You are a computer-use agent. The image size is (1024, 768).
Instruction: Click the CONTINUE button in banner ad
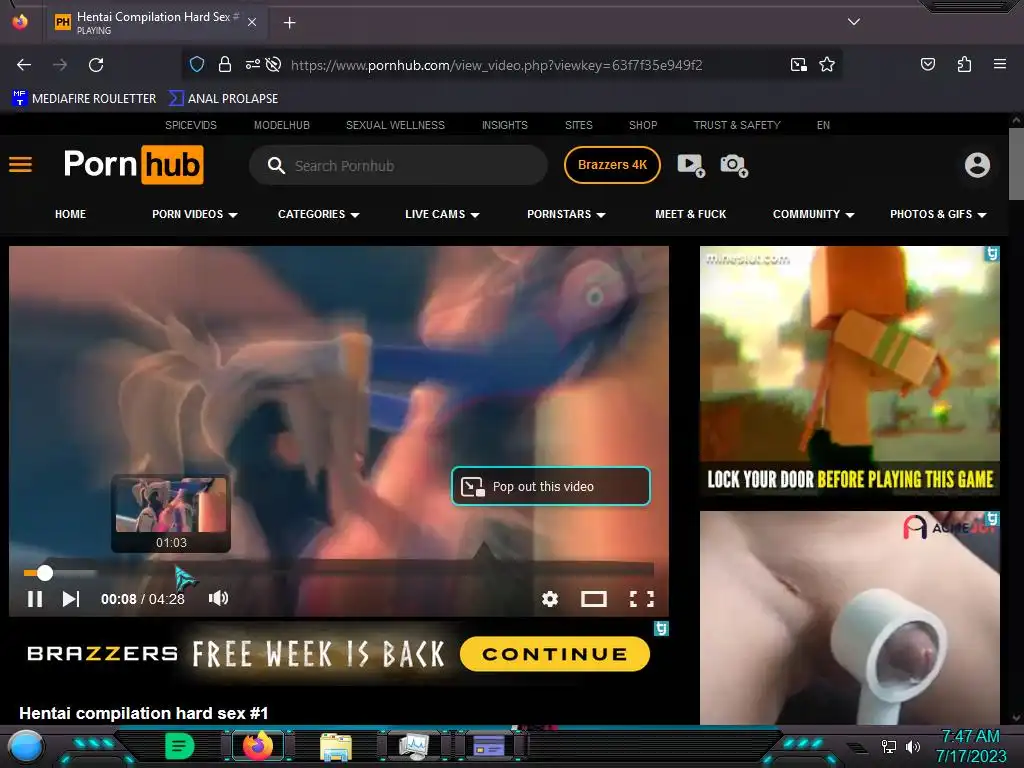[x=554, y=654]
